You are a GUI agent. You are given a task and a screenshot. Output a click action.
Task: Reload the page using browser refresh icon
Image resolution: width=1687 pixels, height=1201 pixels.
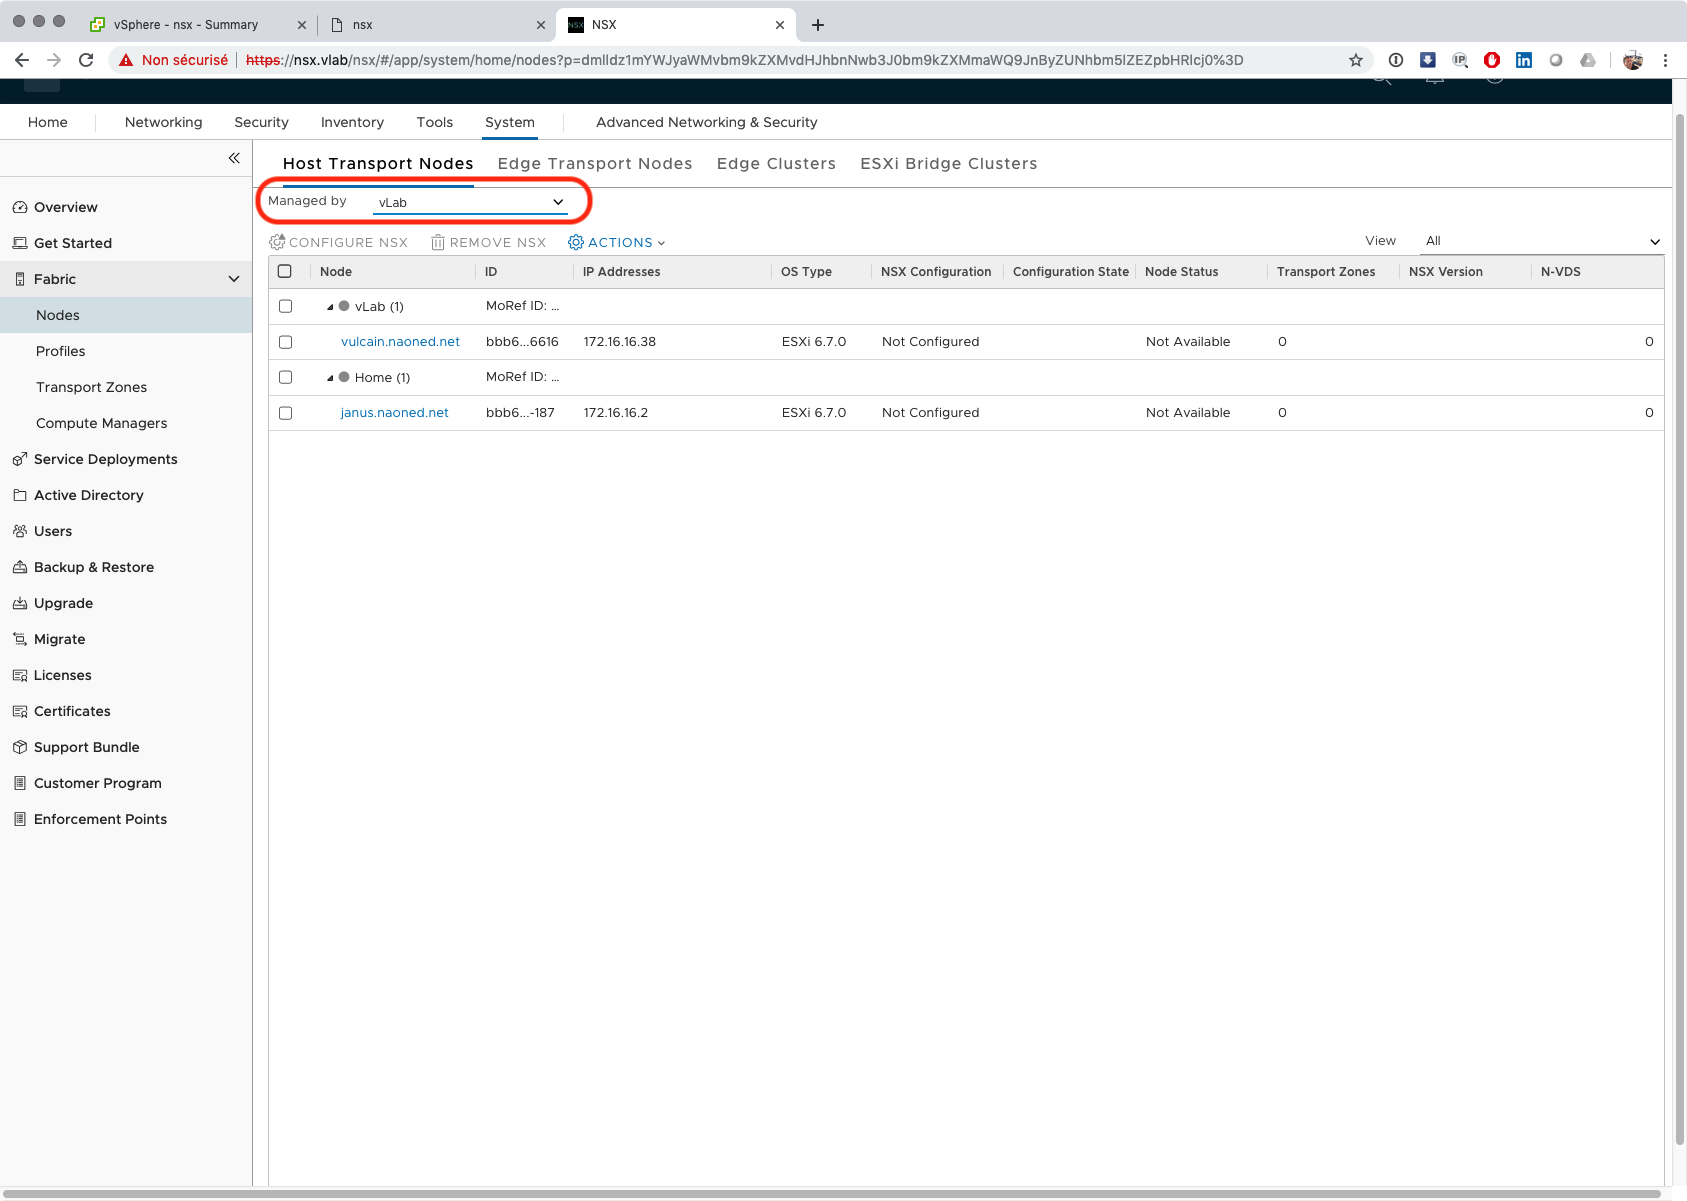pyautogui.click(x=86, y=60)
